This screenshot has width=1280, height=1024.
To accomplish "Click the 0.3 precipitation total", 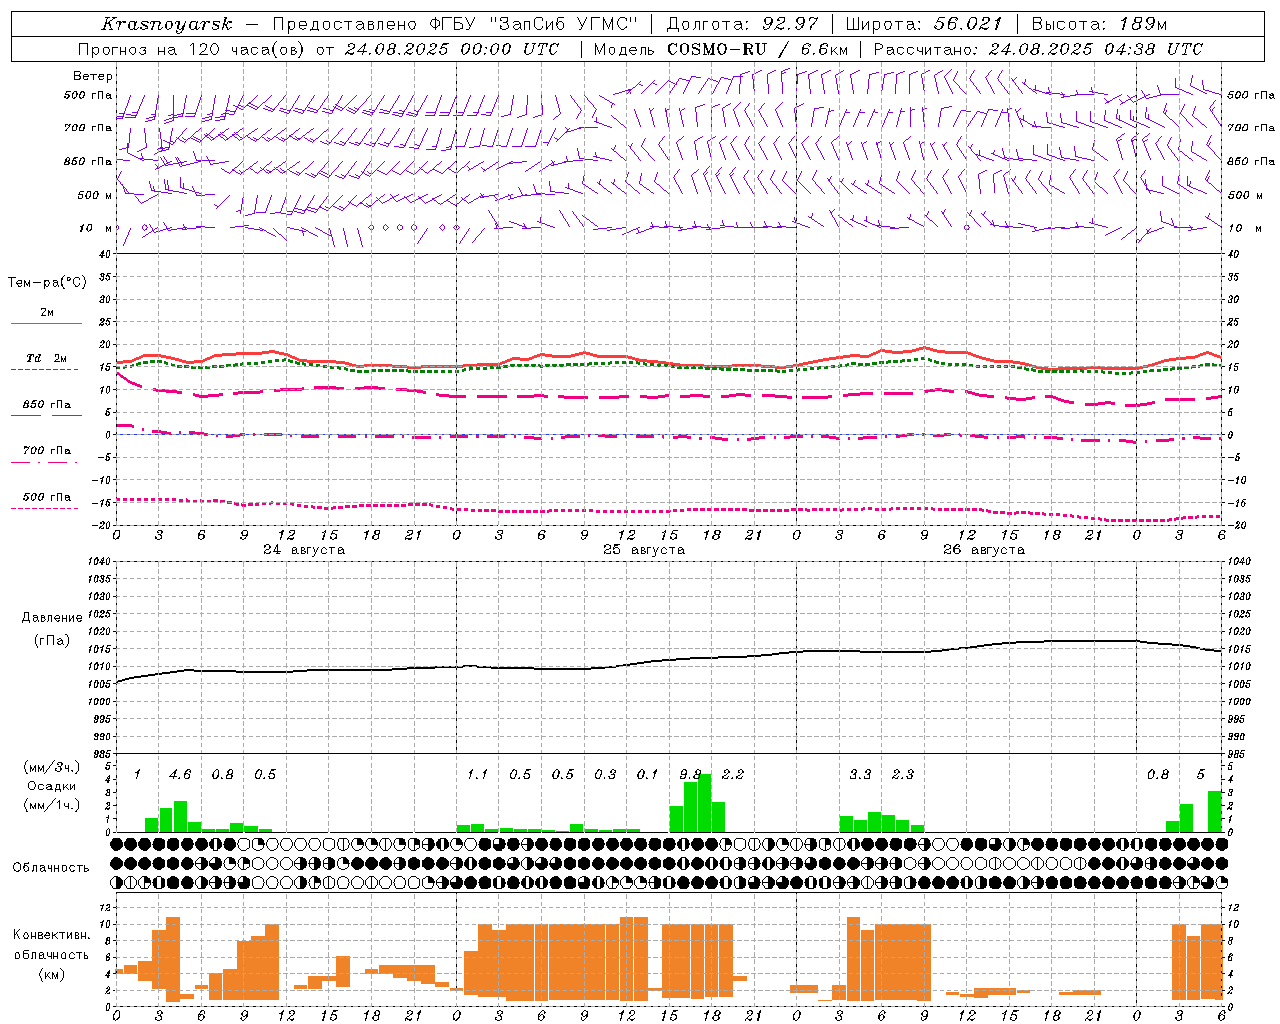I will pos(605,775).
